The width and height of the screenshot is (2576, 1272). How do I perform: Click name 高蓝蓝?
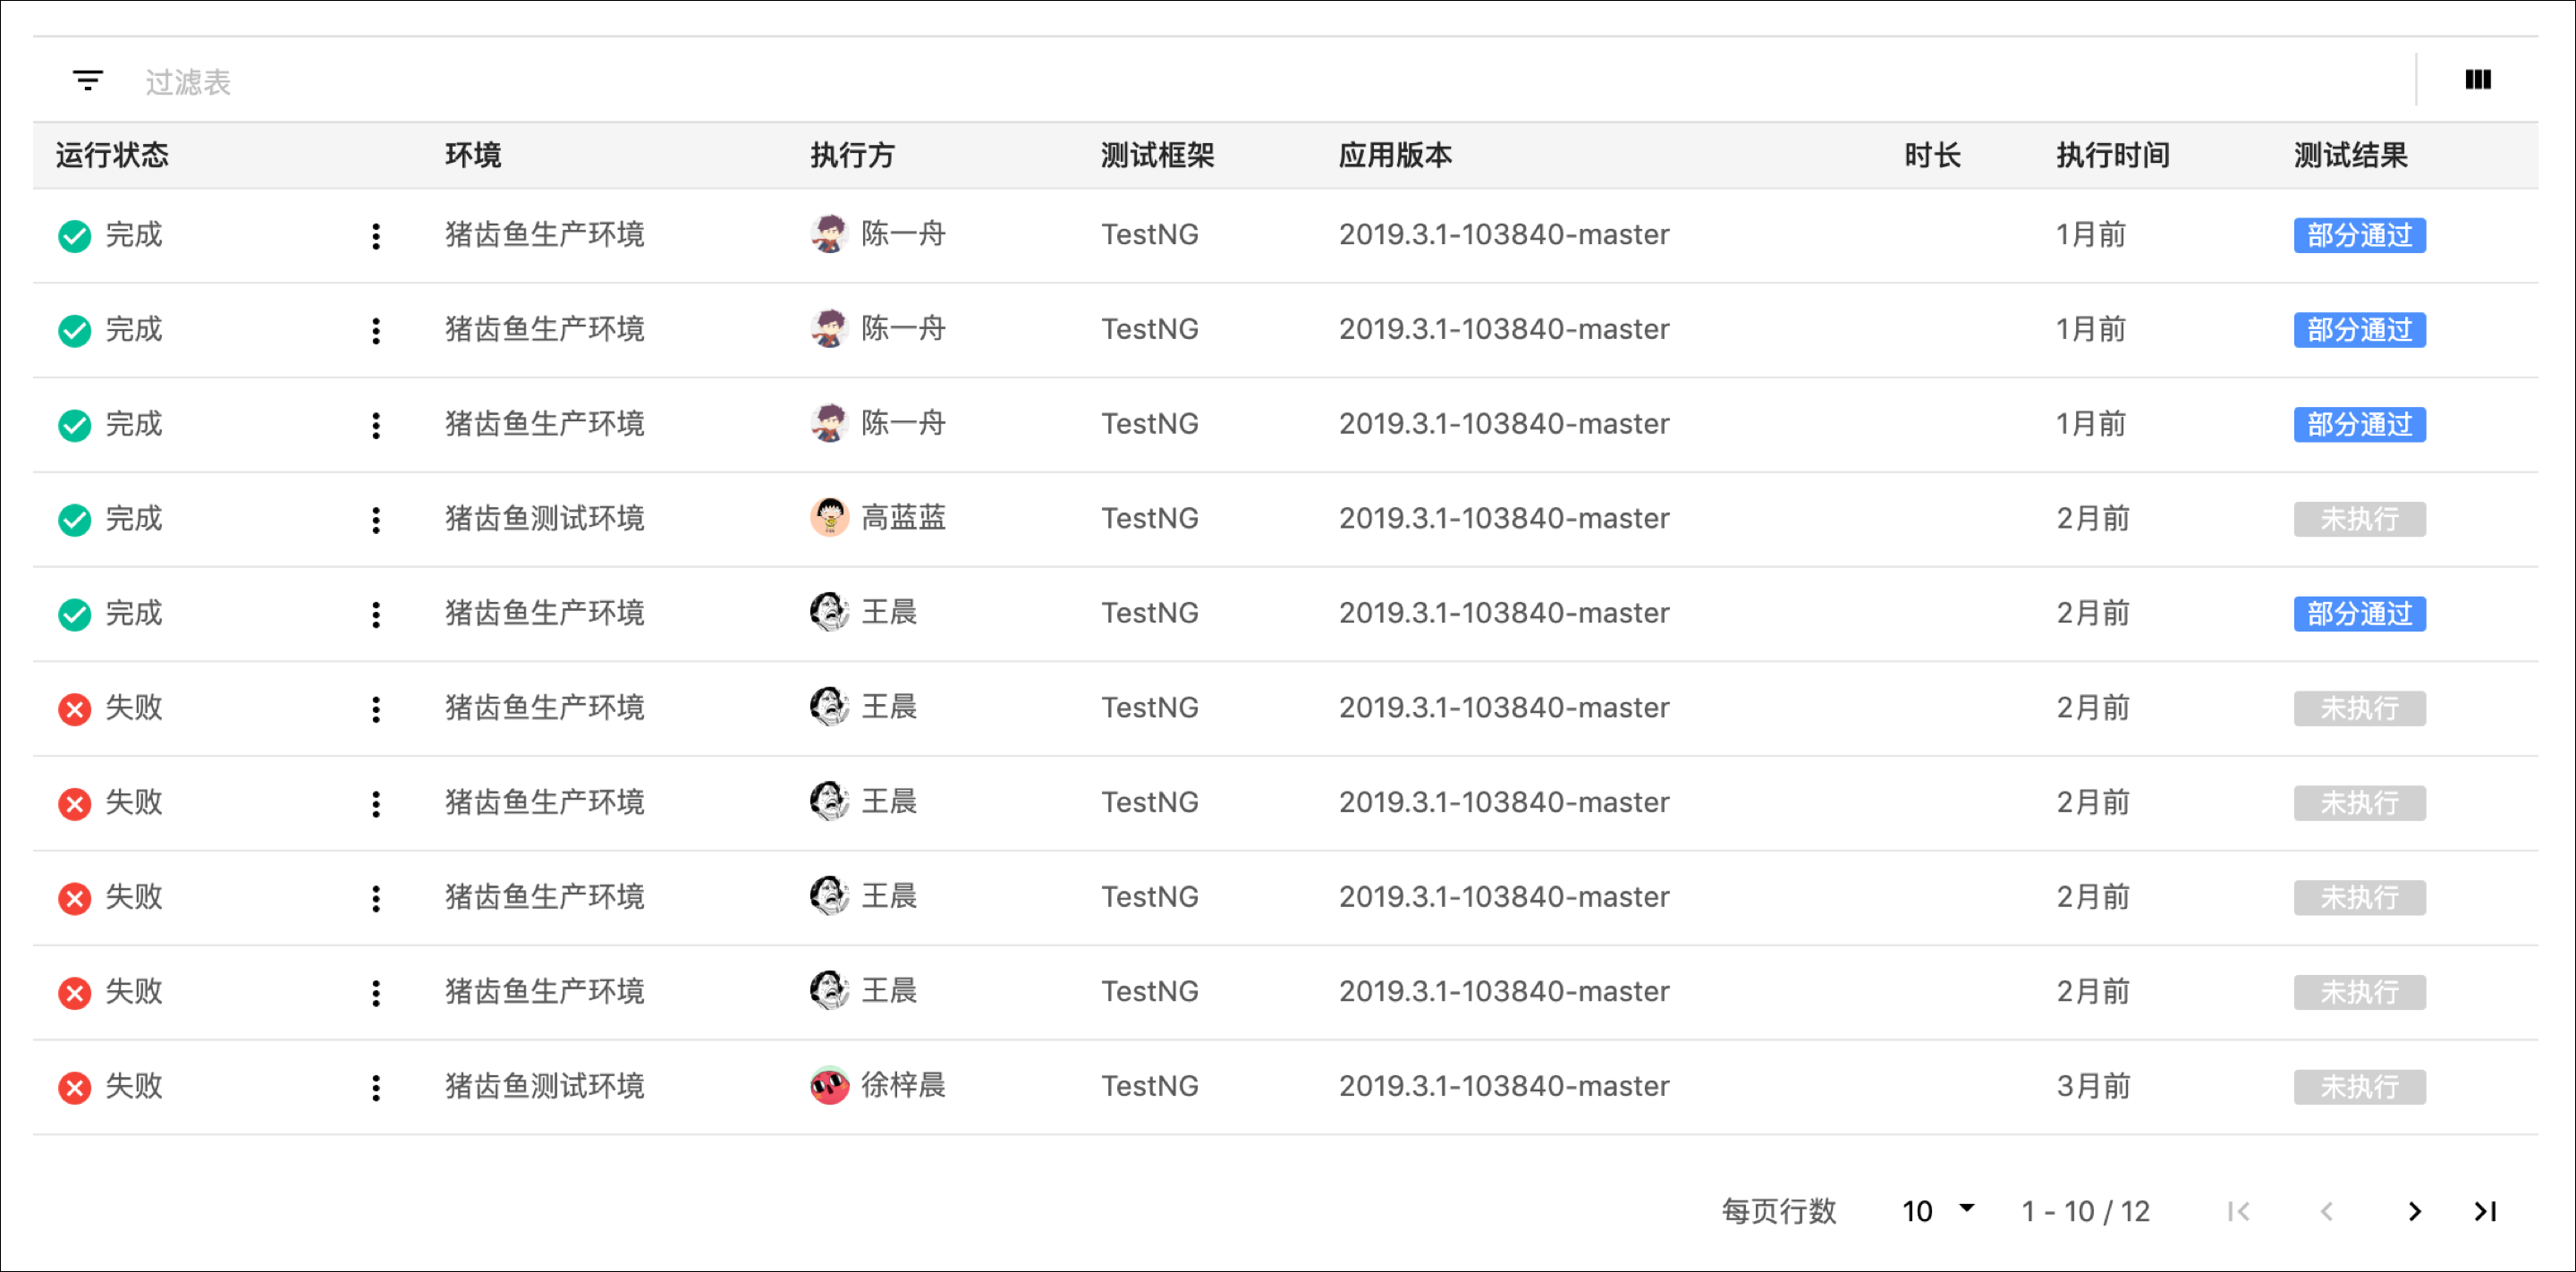[x=904, y=518]
